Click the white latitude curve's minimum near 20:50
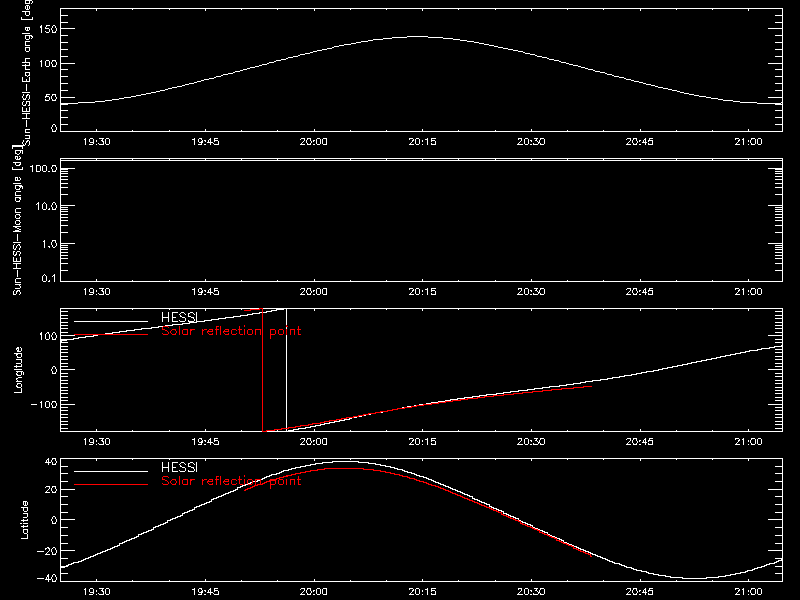Image resolution: width=800 pixels, height=600 pixels. tap(696, 579)
